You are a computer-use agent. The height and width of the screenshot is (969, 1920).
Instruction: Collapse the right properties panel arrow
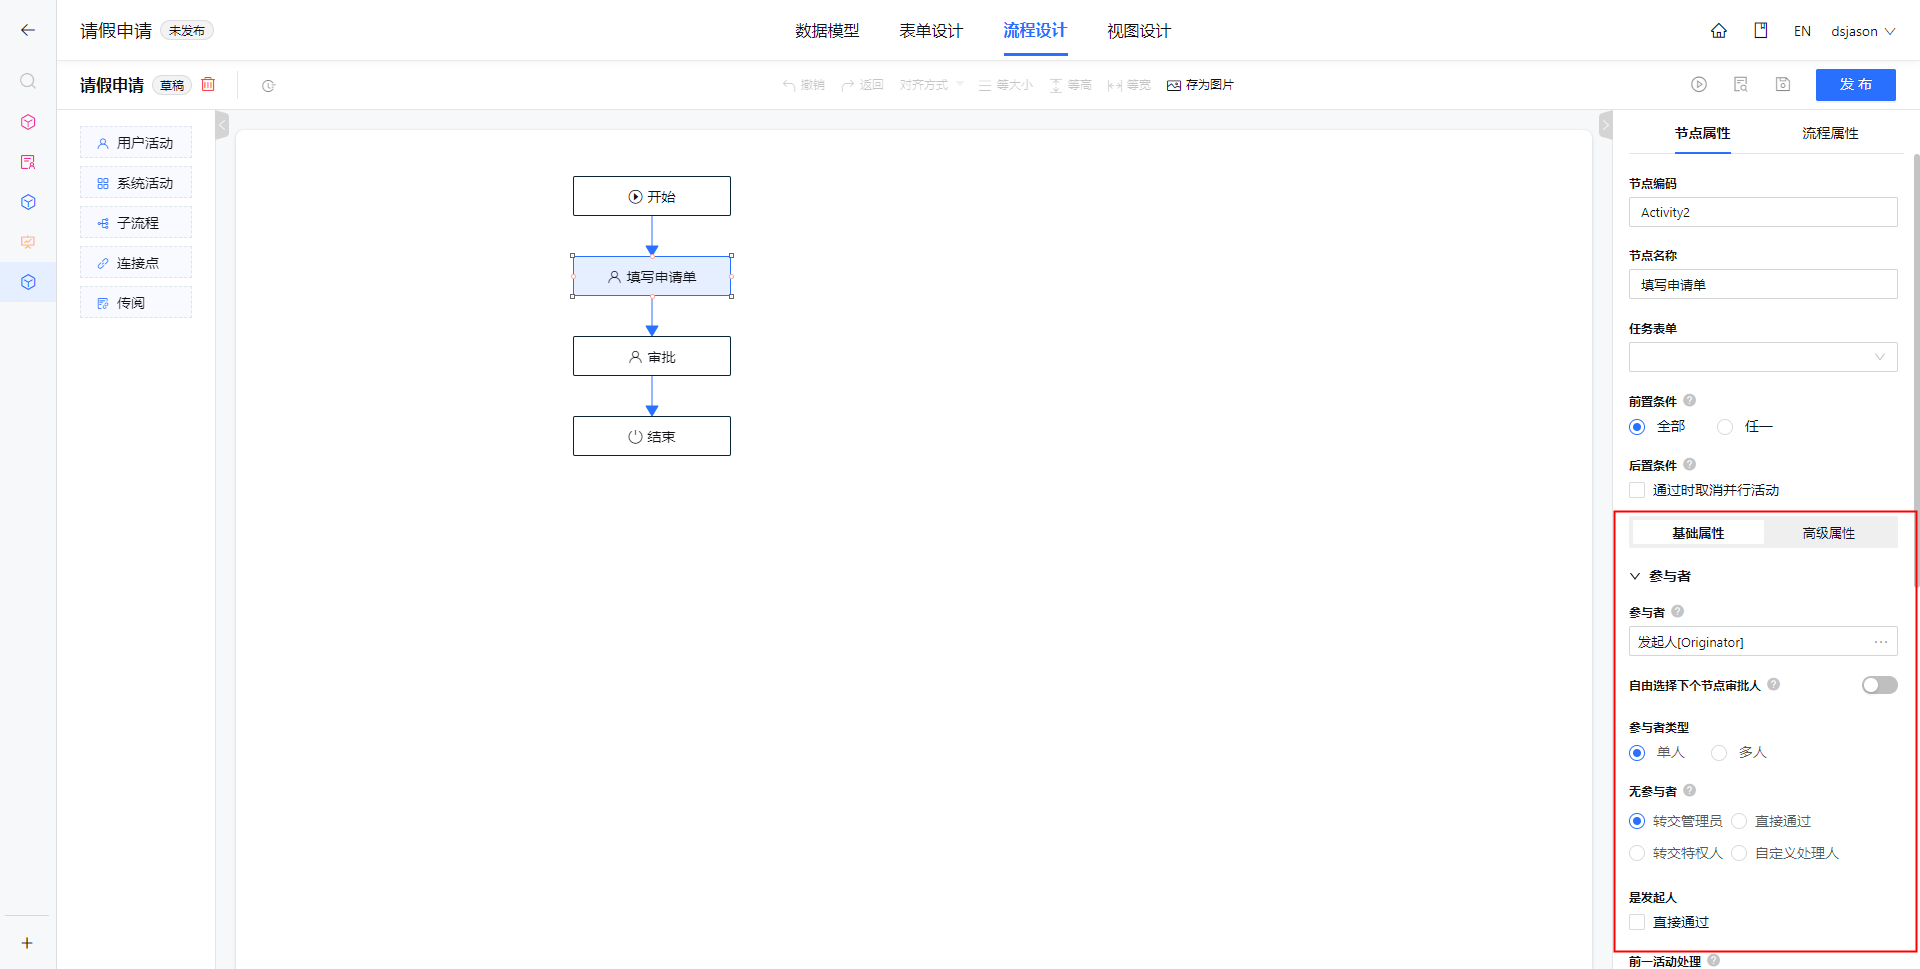coord(1605,125)
